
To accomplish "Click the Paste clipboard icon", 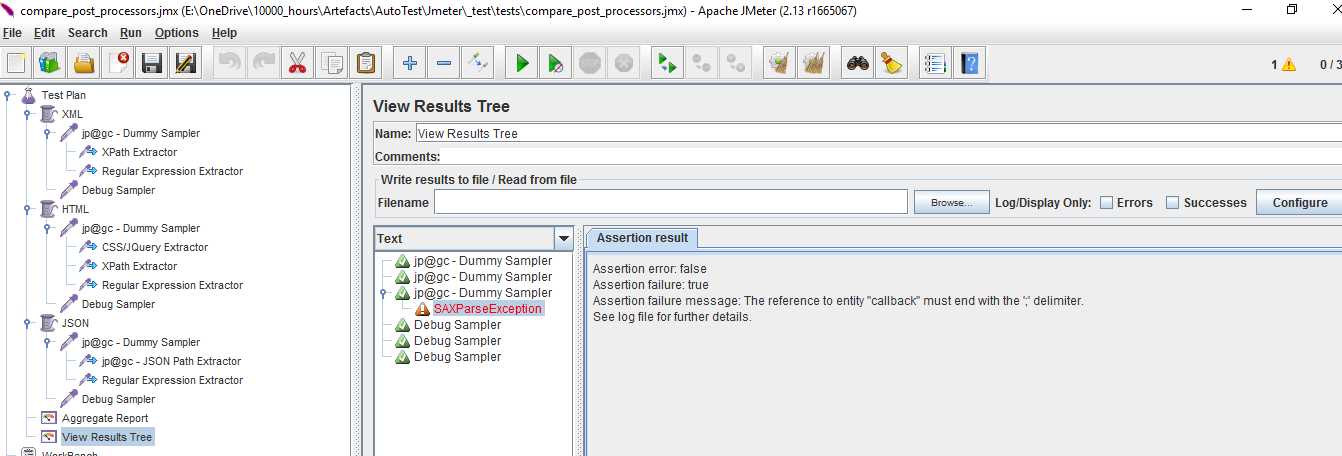I will (x=365, y=63).
